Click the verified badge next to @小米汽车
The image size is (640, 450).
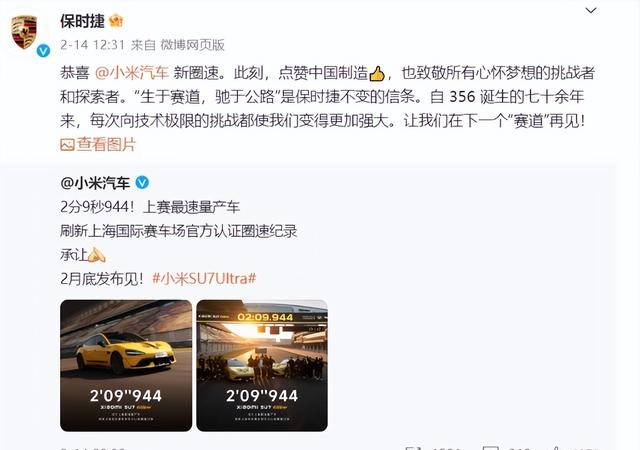tap(142, 182)
